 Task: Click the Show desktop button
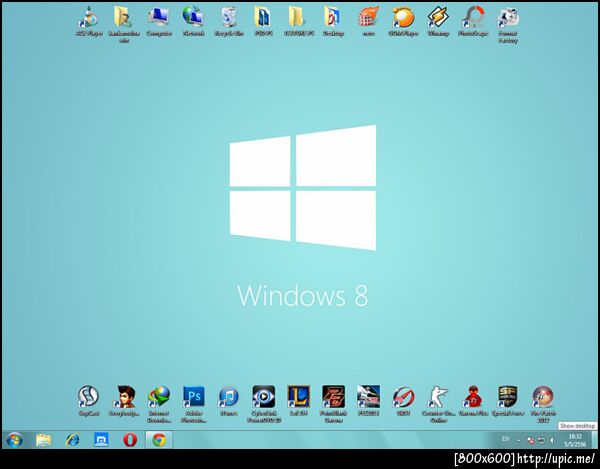pyautogui.click(x=594, y=440)
